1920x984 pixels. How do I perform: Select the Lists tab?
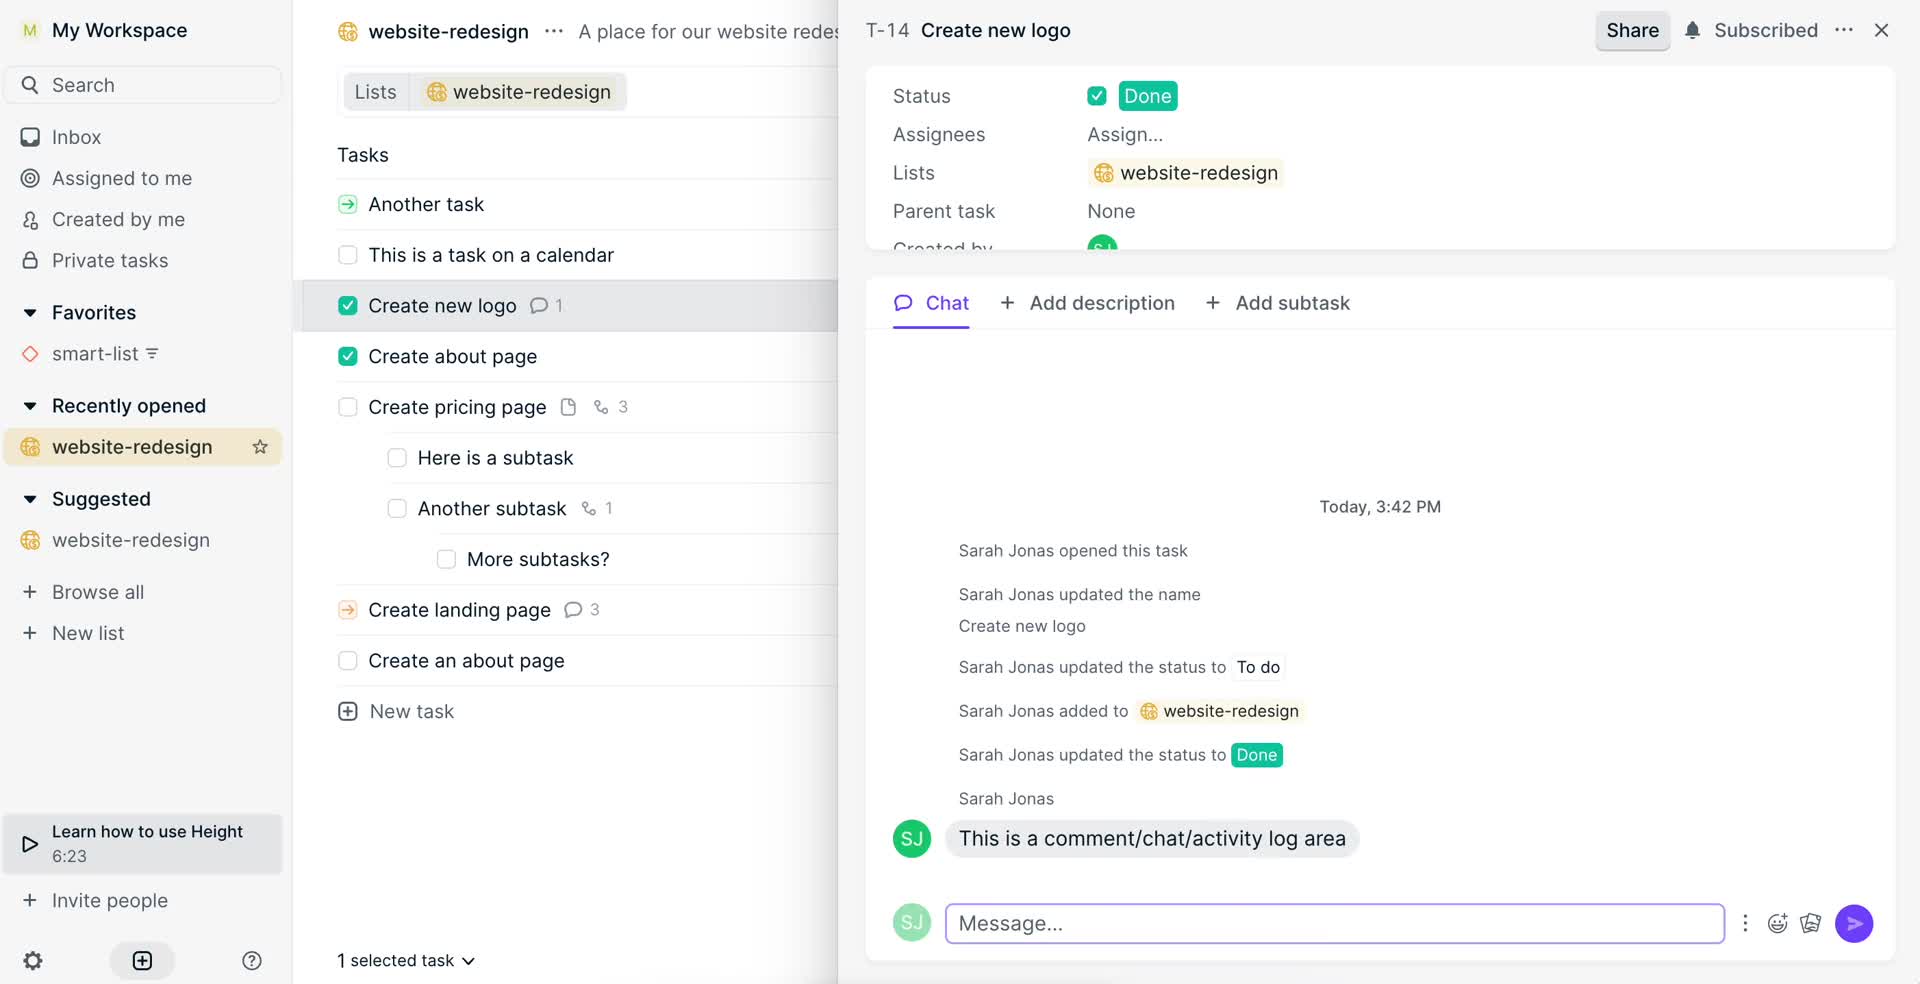375,92
